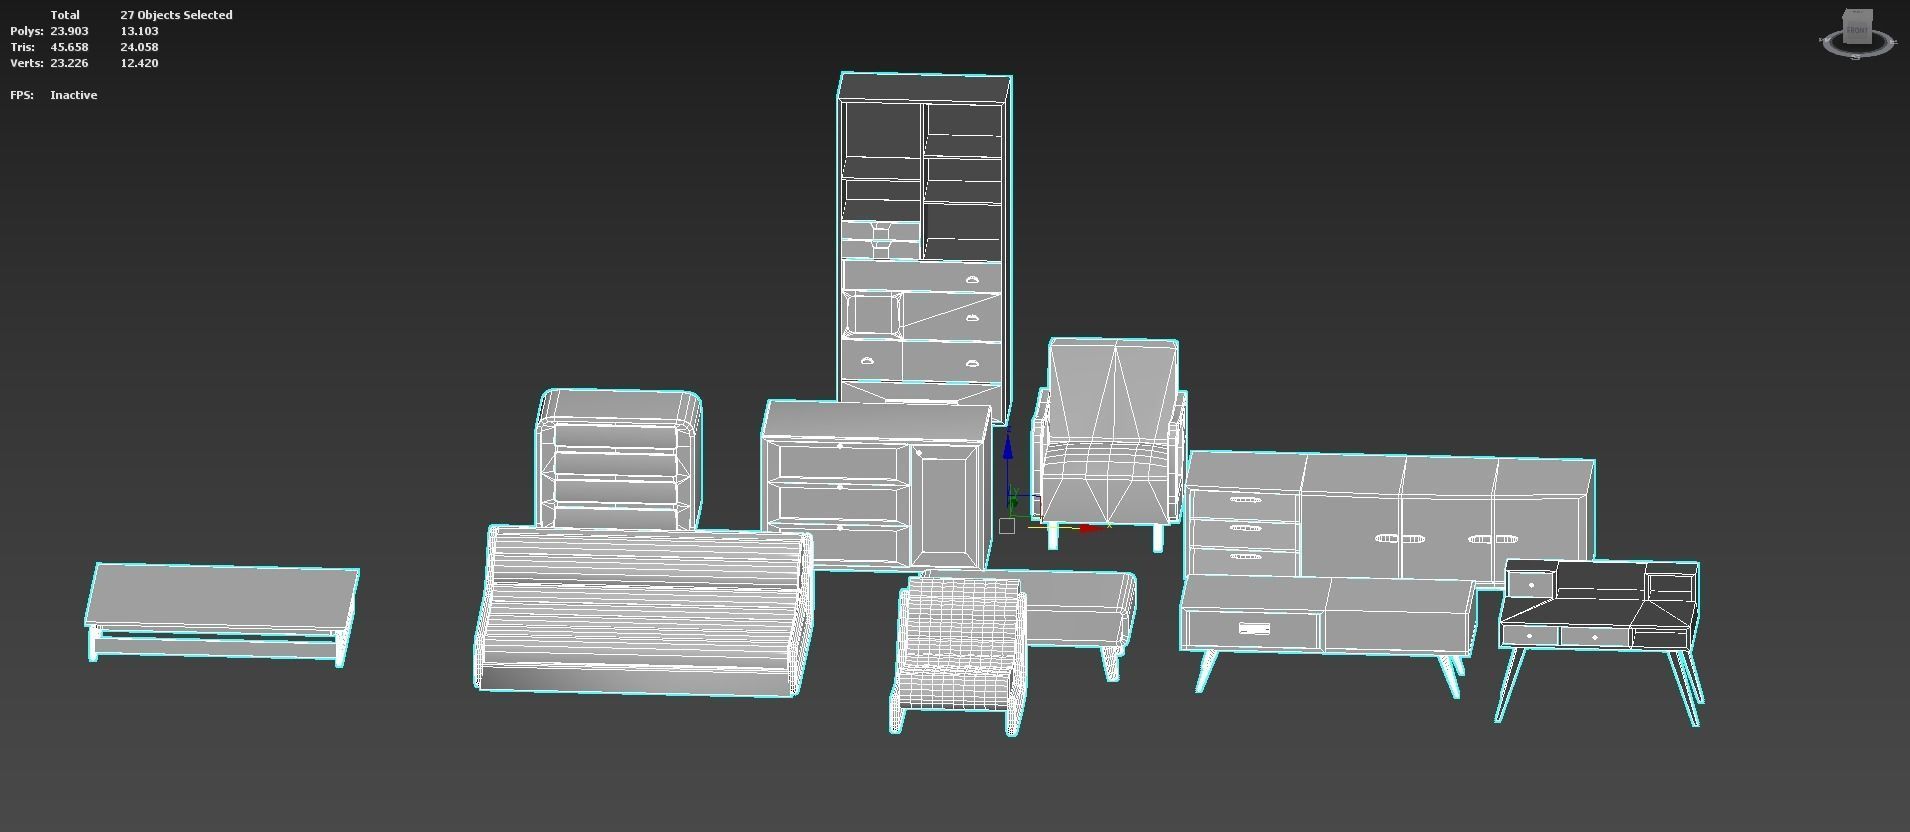Click the '27 Objects Selected' statistic text
The image size is (1910, 832).
point(176,15)
